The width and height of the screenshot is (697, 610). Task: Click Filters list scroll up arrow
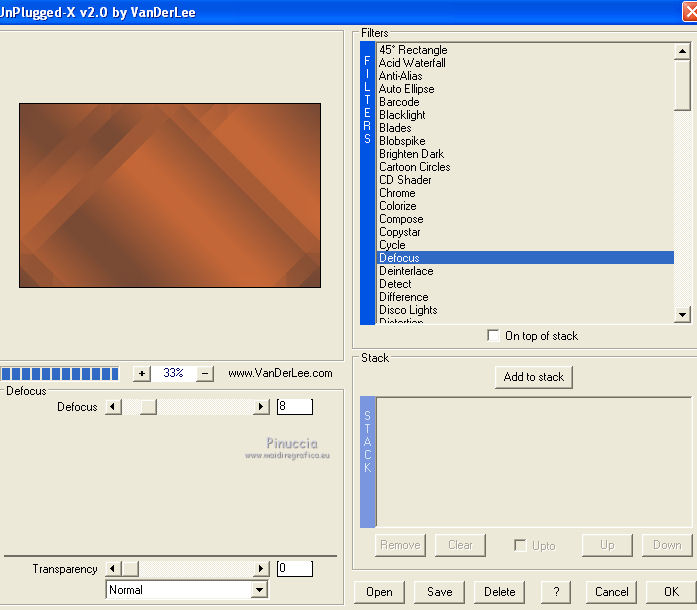click(x=682, y=51)
